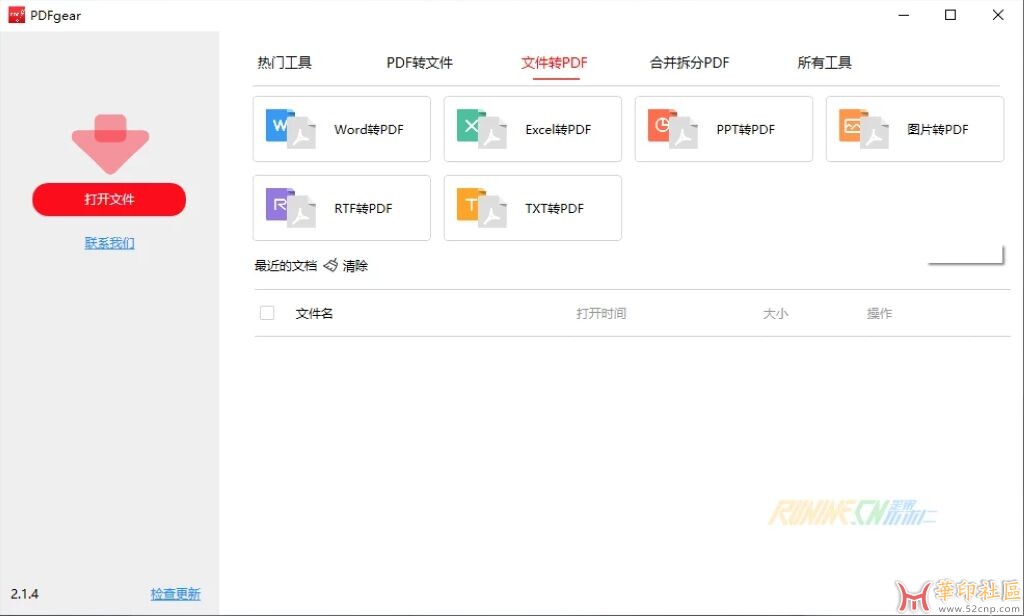Choose the PPT转PDF label
This screenshot has height=616, width=1024.
pos(746,129)
